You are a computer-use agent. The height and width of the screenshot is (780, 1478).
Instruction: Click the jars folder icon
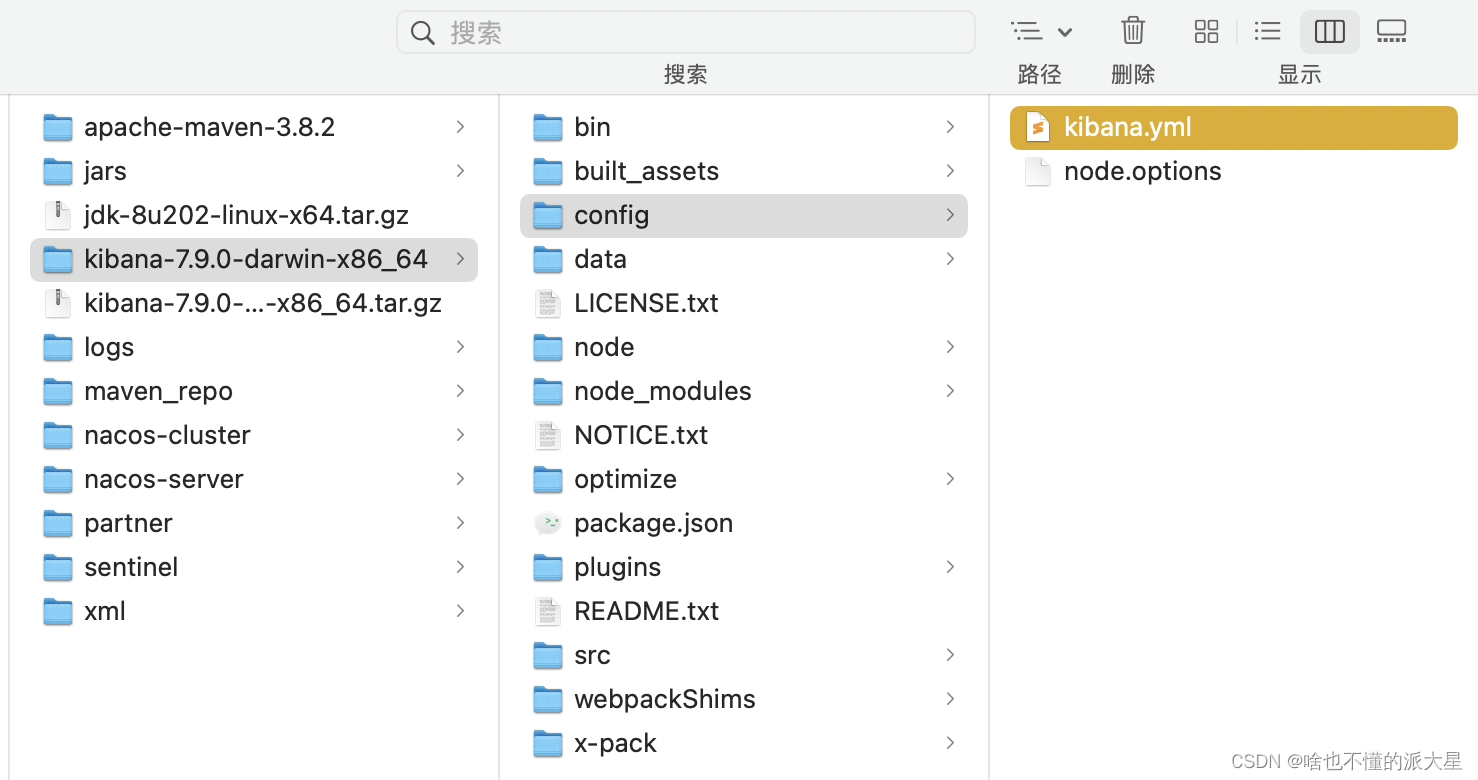(x=58, y=171)
